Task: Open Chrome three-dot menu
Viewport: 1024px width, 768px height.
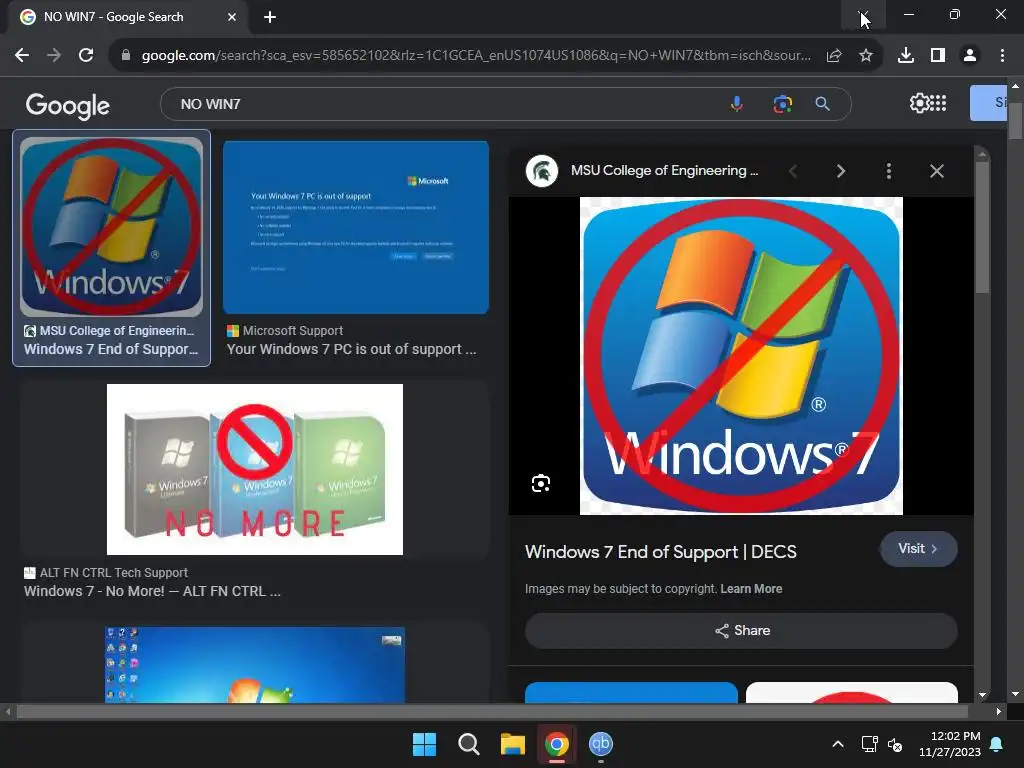Action: (x=1002, y=56)
